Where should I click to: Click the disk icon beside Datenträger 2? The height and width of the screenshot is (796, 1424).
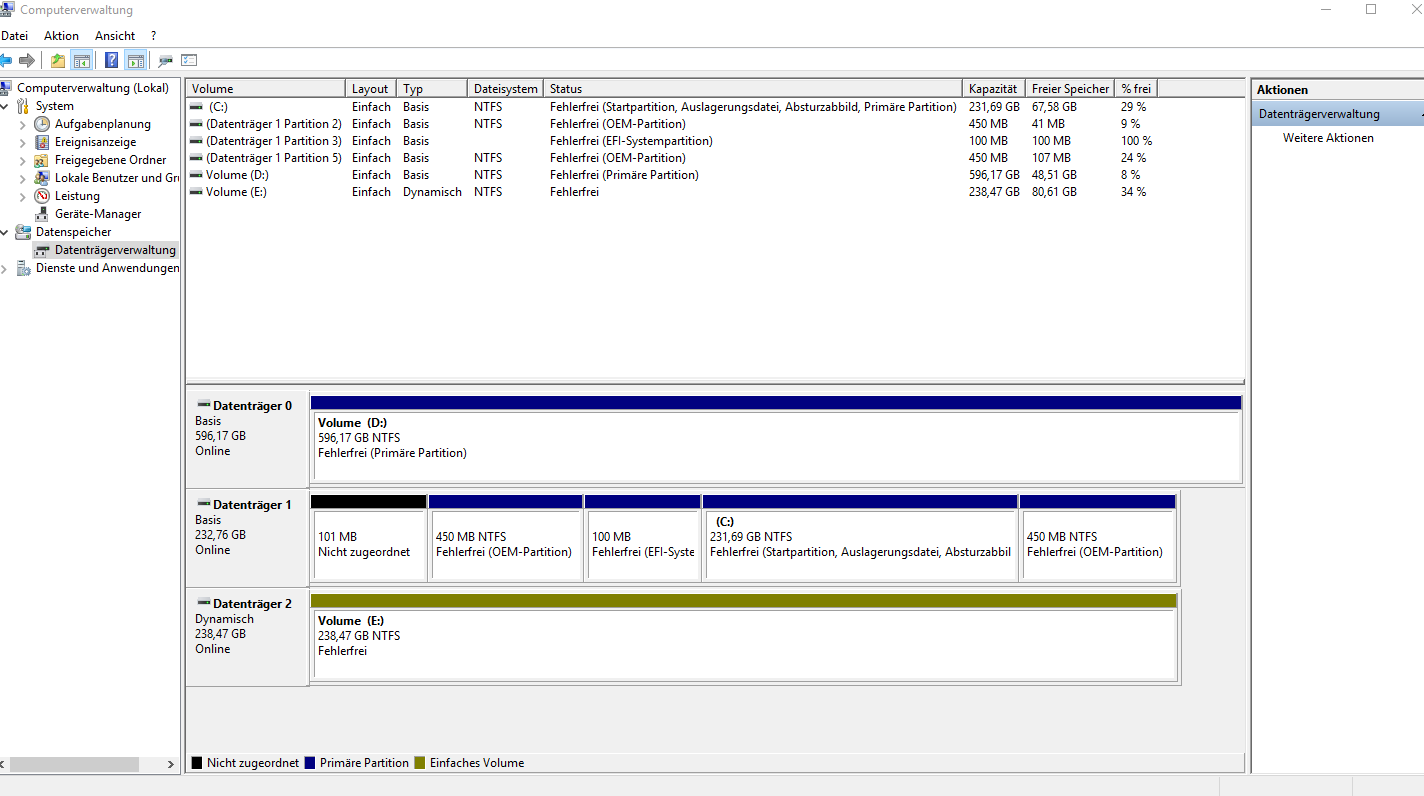tap(203, 603)
